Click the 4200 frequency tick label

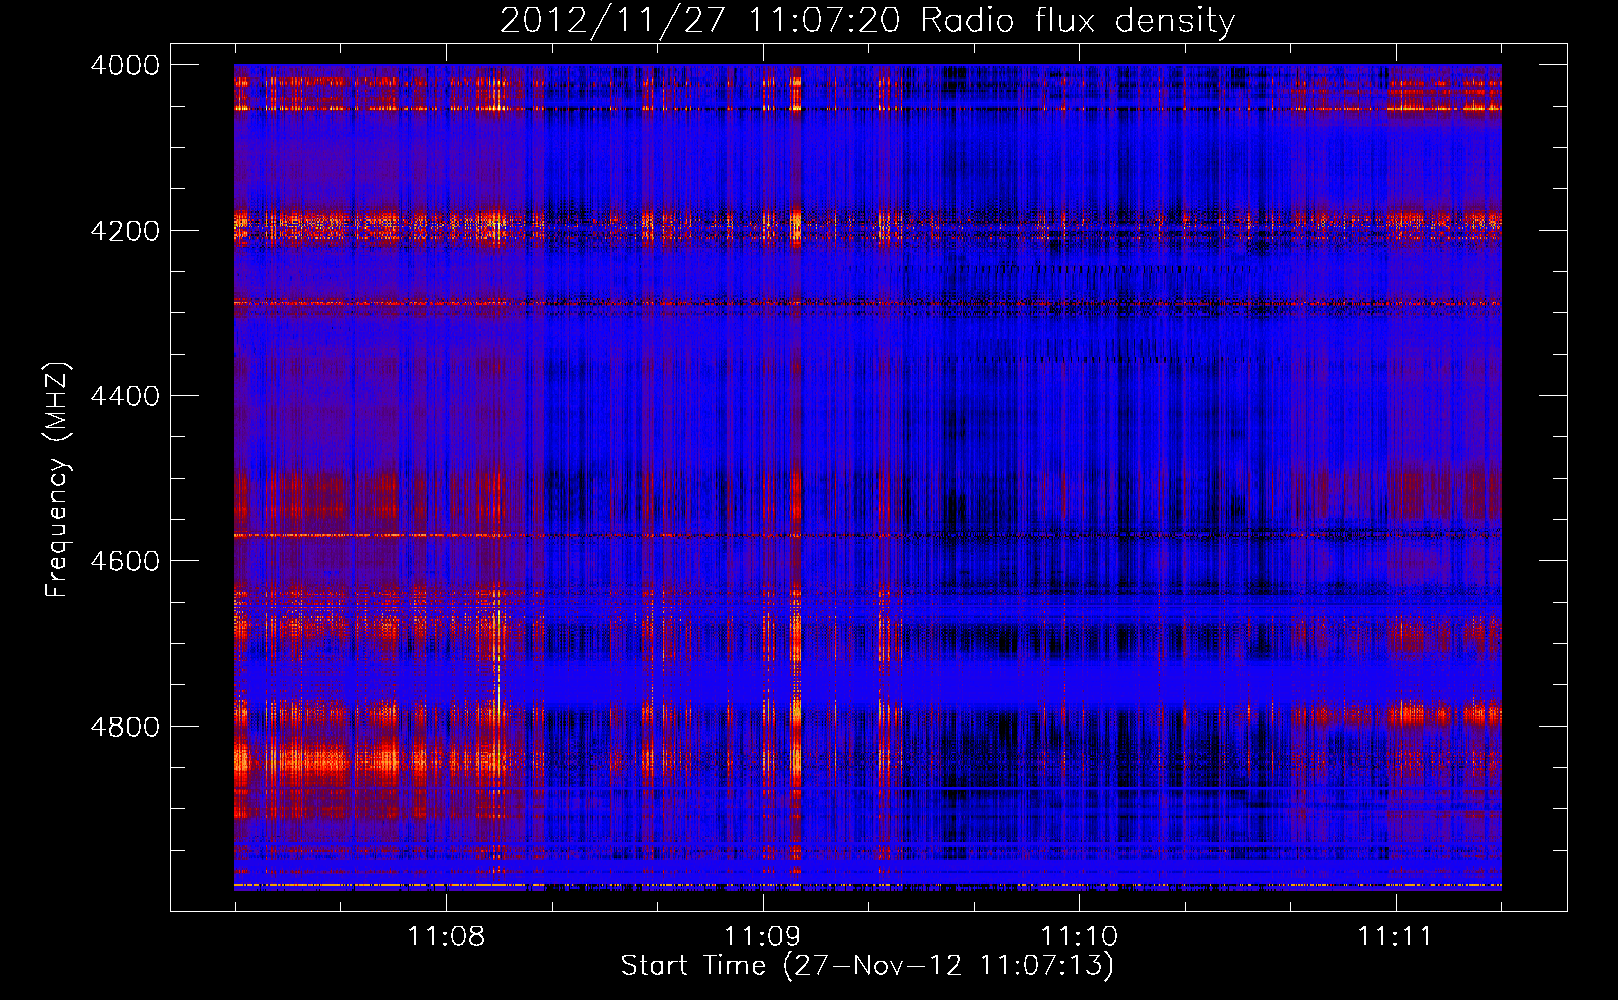[x=125, y=231]
